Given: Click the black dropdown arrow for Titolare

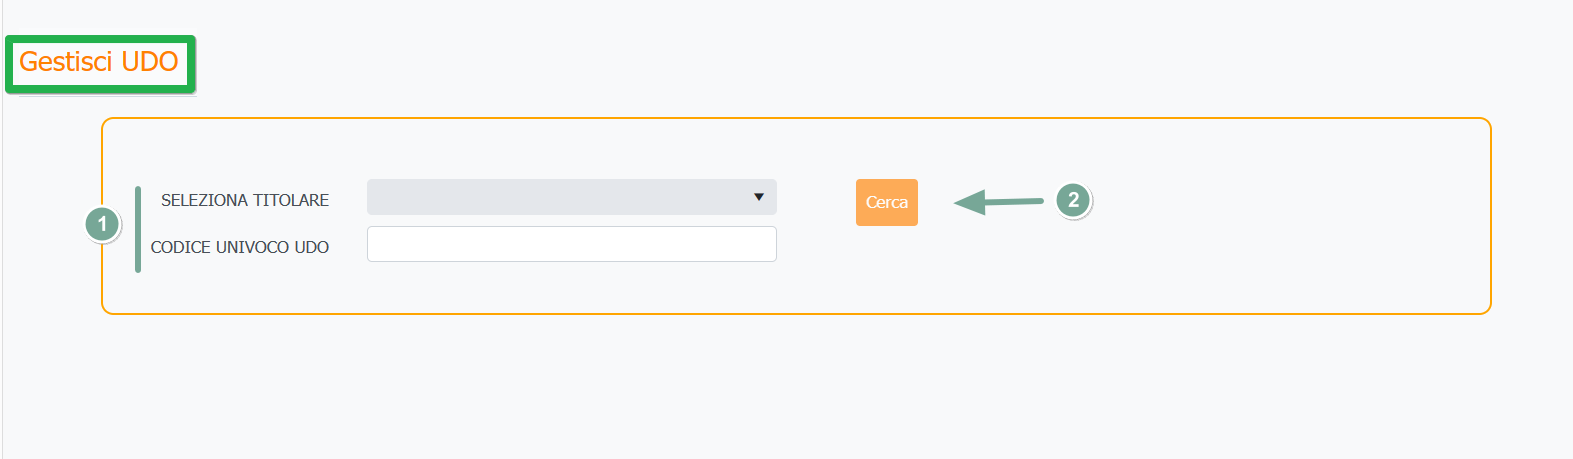Looking at the screenshot, I should 759,197.
